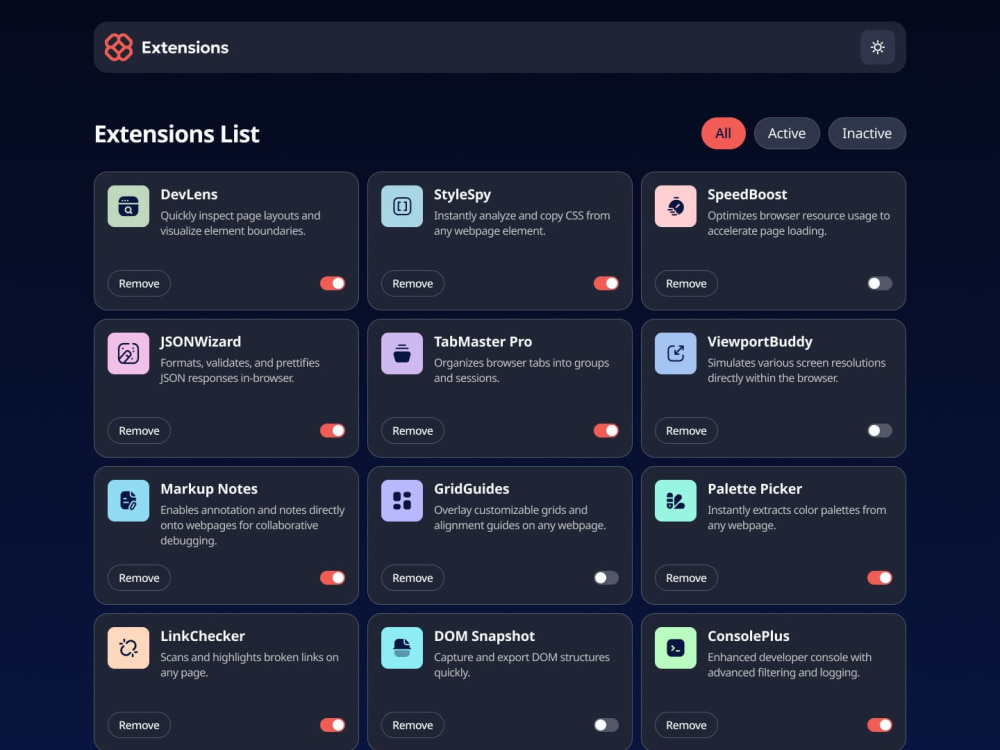
Task: Click the DevLens extension icon
Action: pyautogui.click(x=128, y=206)
